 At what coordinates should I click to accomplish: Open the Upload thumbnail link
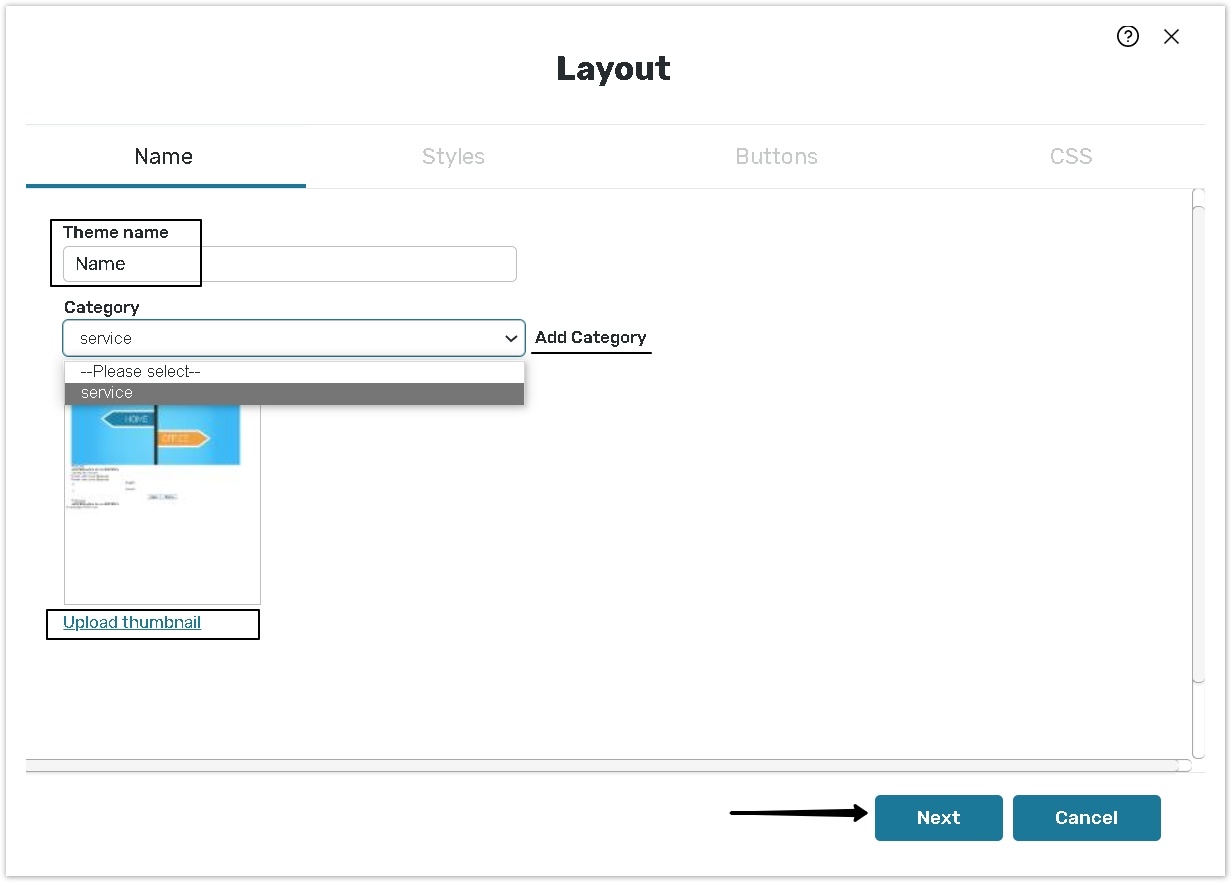tap(131, 622)
